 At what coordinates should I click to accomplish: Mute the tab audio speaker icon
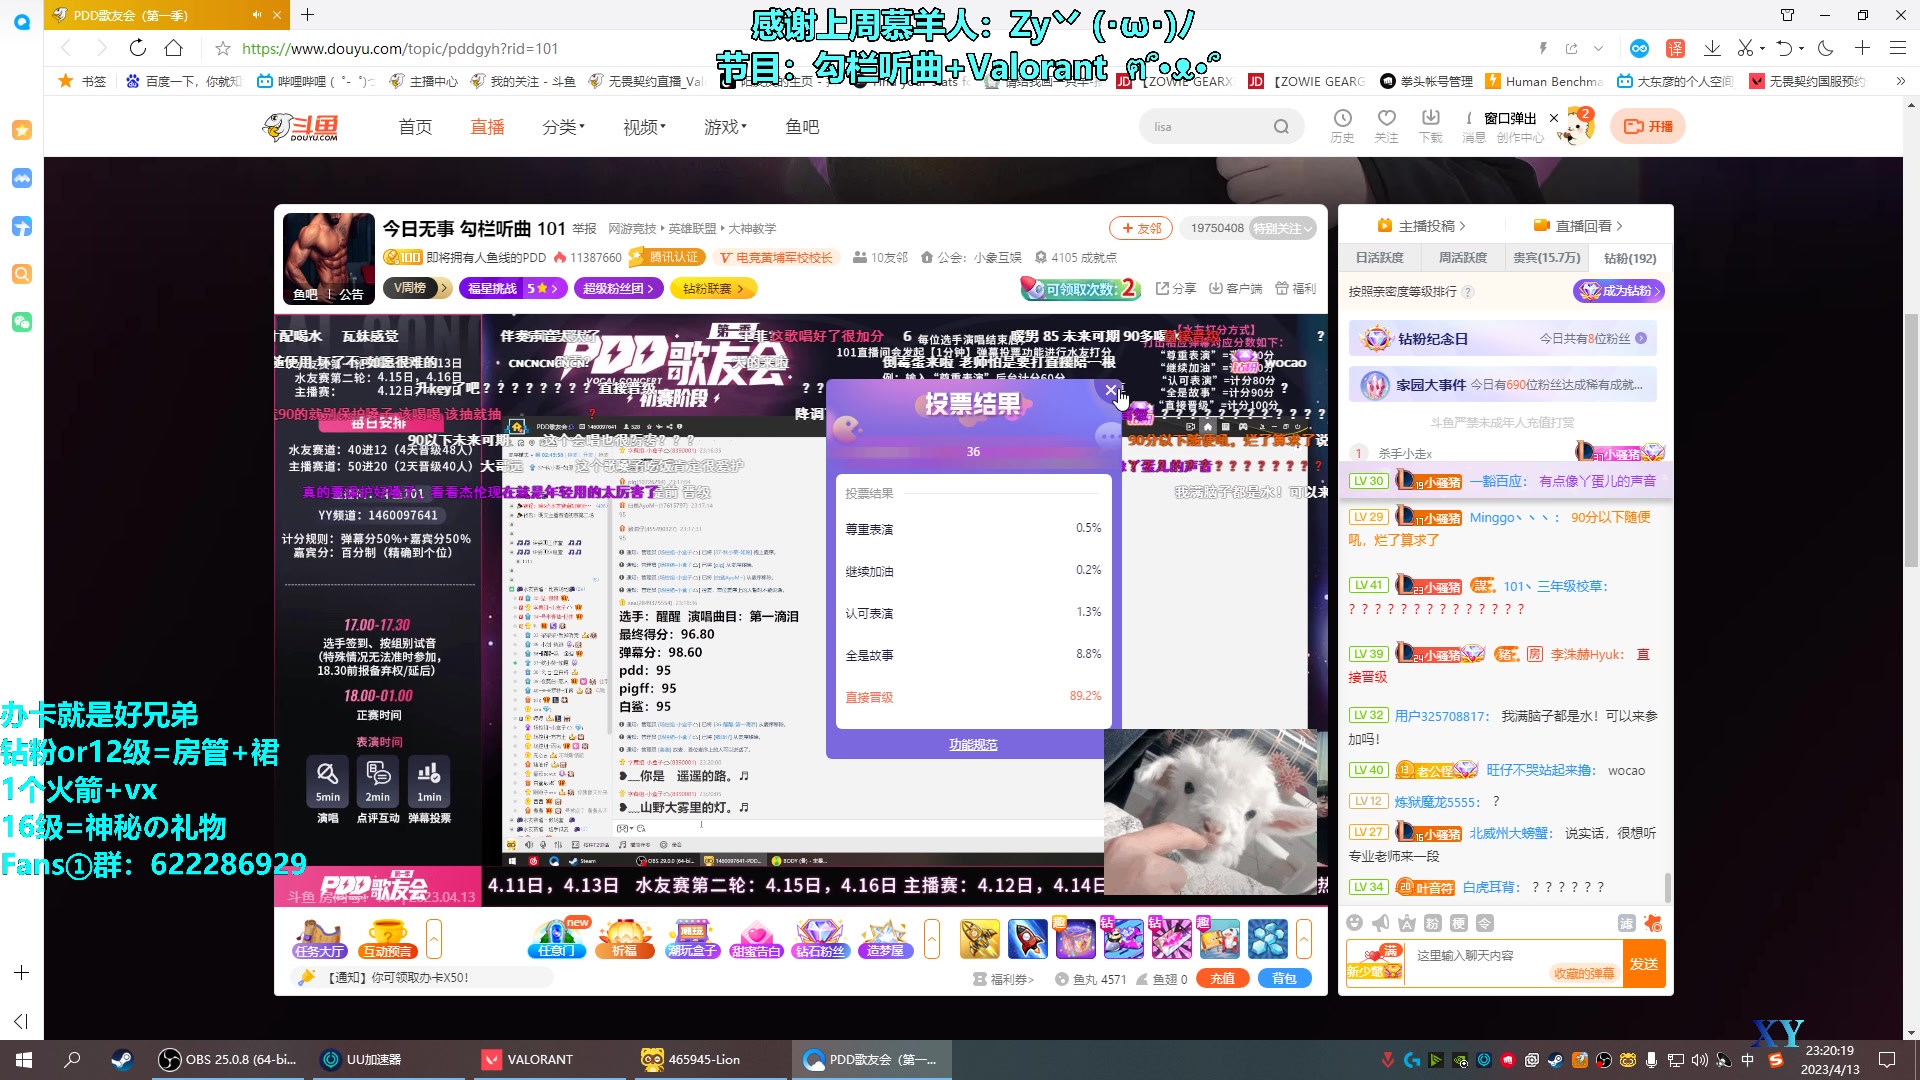coord(256,15)
